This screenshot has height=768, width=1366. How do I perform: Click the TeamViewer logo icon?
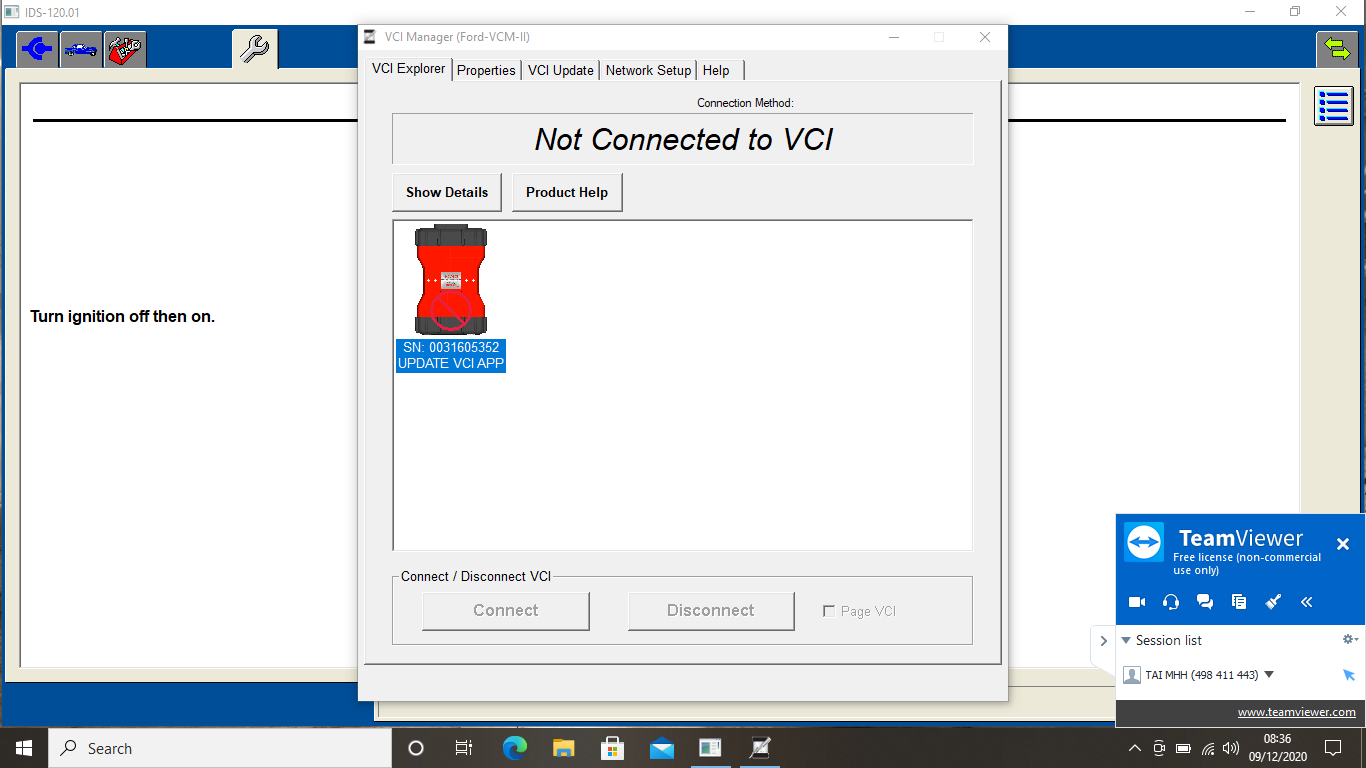[x=1144, y=543]
